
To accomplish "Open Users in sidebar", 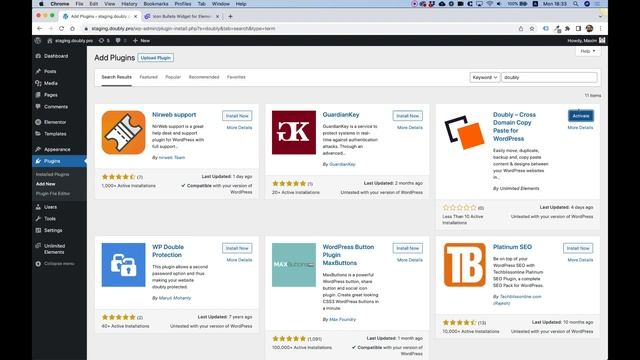I will pos(50,207).
